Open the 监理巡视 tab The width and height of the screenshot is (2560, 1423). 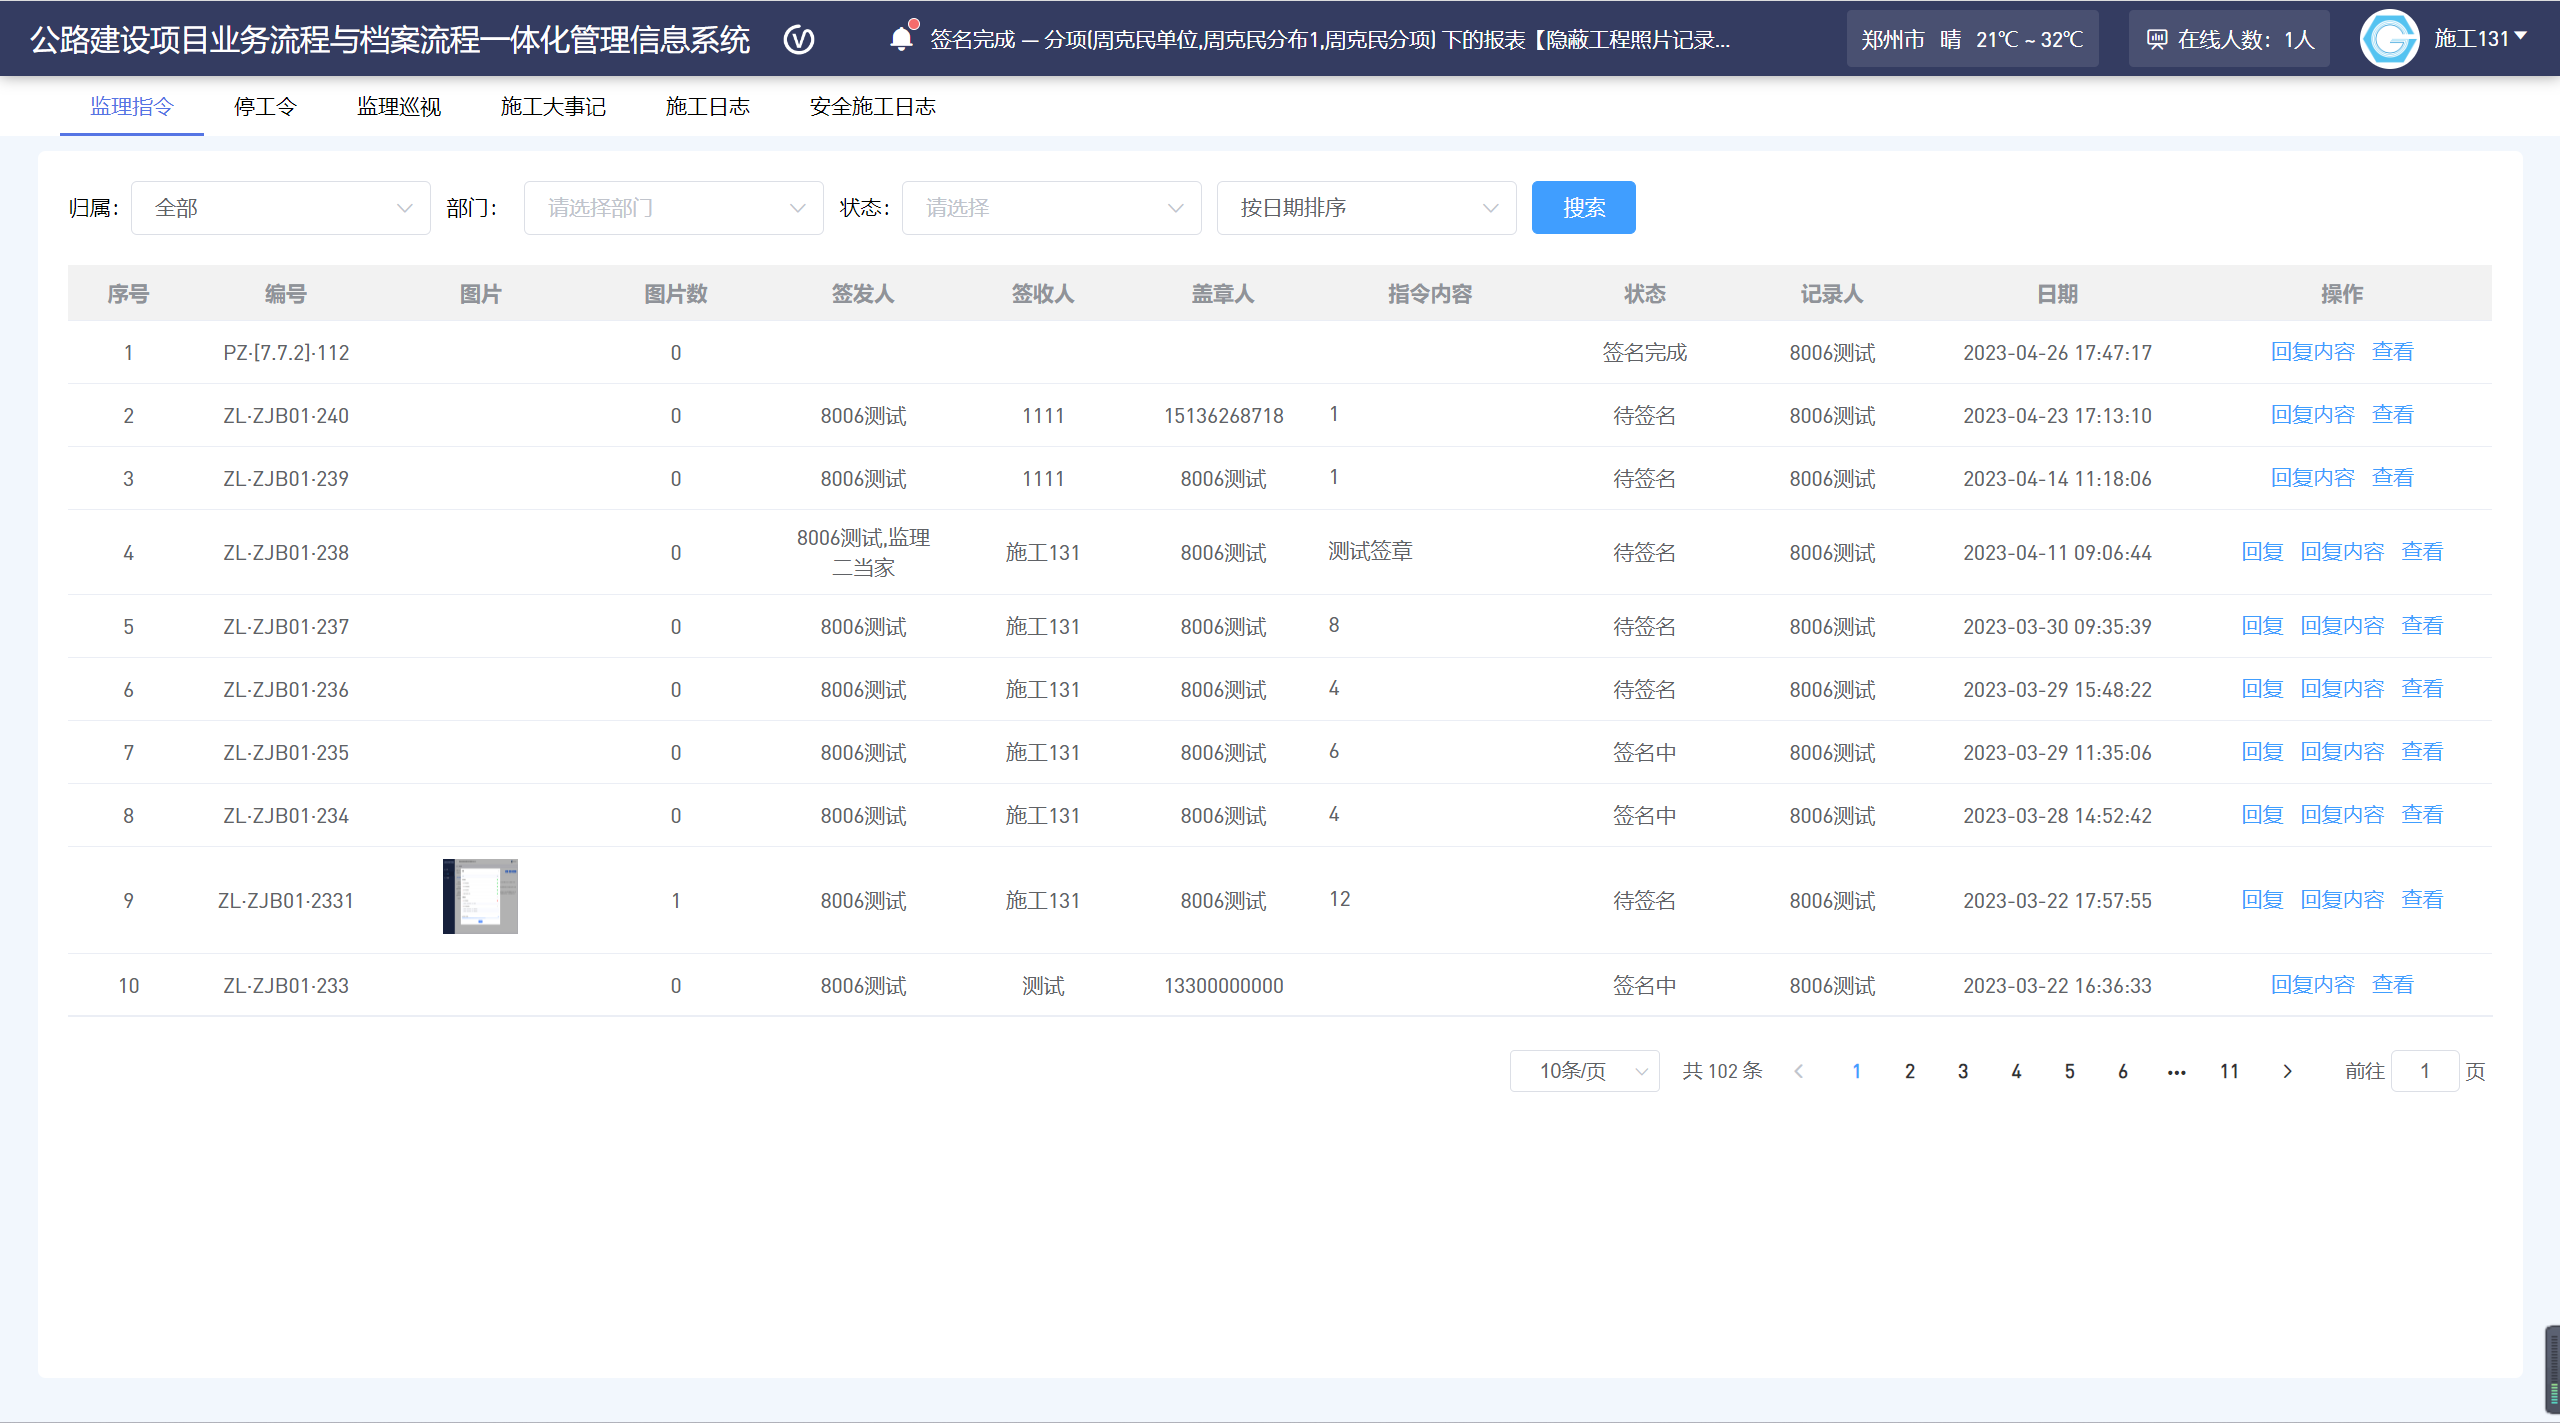coord(399,106)
